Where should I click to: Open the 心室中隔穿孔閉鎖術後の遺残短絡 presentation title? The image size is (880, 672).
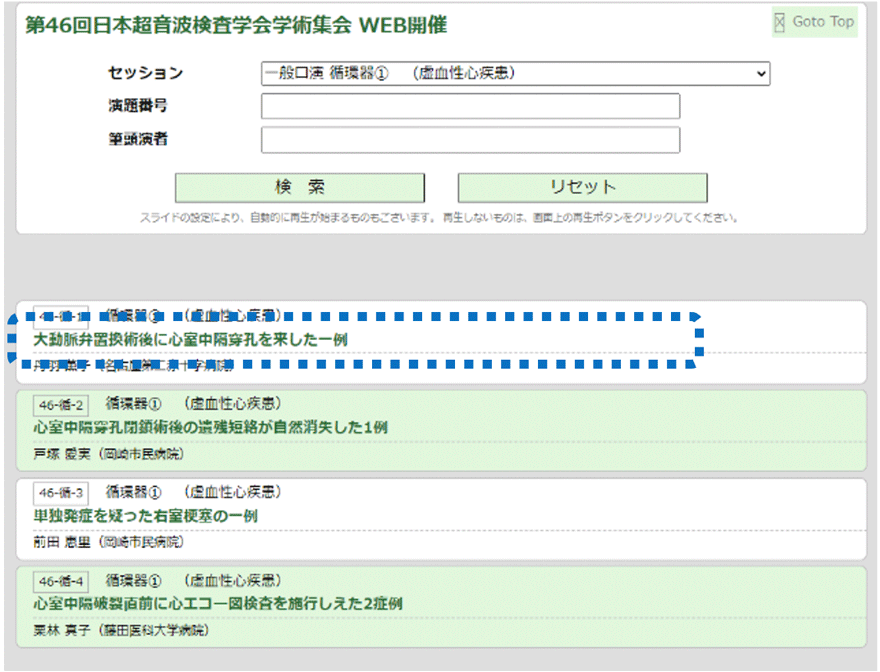(211, 428)
